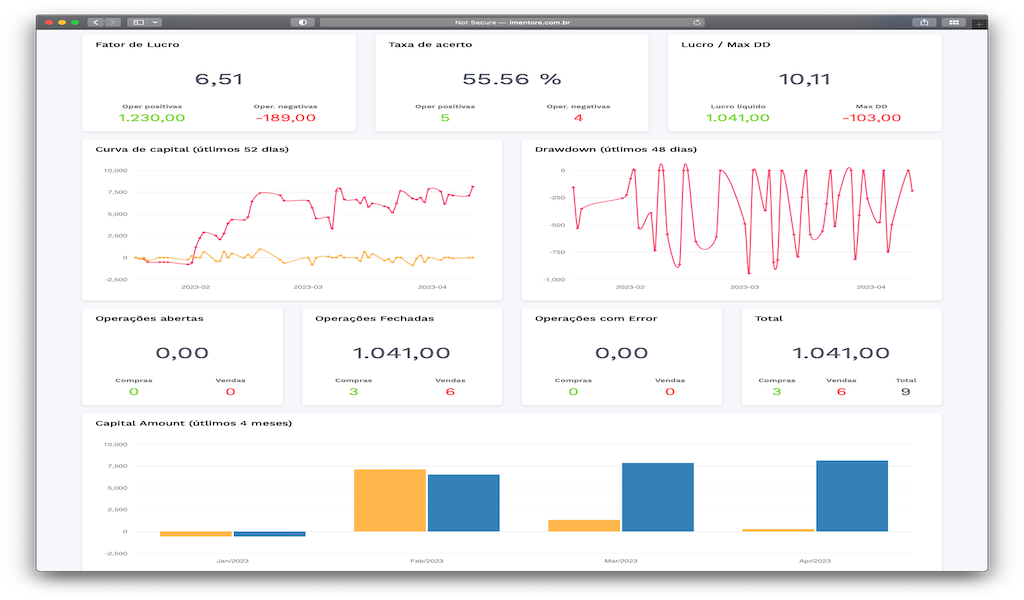Image resolution: width=1024 pixels, height=600 pixels.
Task: Click the blue Mar/2023 bar
Action: click(658, 497)
